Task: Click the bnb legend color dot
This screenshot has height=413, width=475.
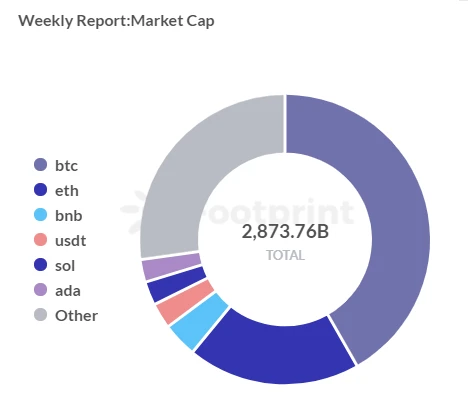Action: [x=41, y=215]
